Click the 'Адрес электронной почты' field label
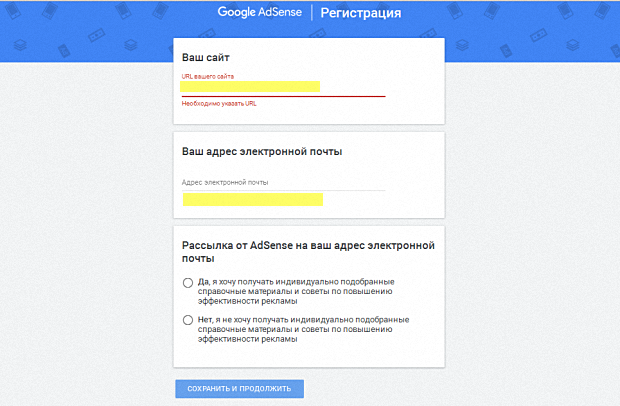 coord(225,182)
